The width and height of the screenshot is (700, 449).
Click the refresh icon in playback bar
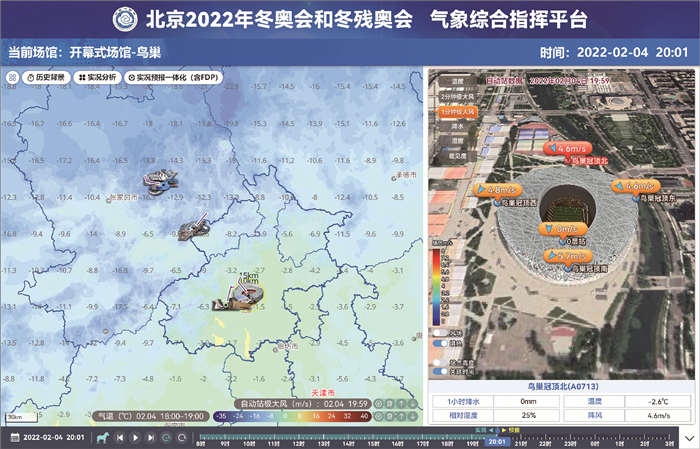pos(182,438)
